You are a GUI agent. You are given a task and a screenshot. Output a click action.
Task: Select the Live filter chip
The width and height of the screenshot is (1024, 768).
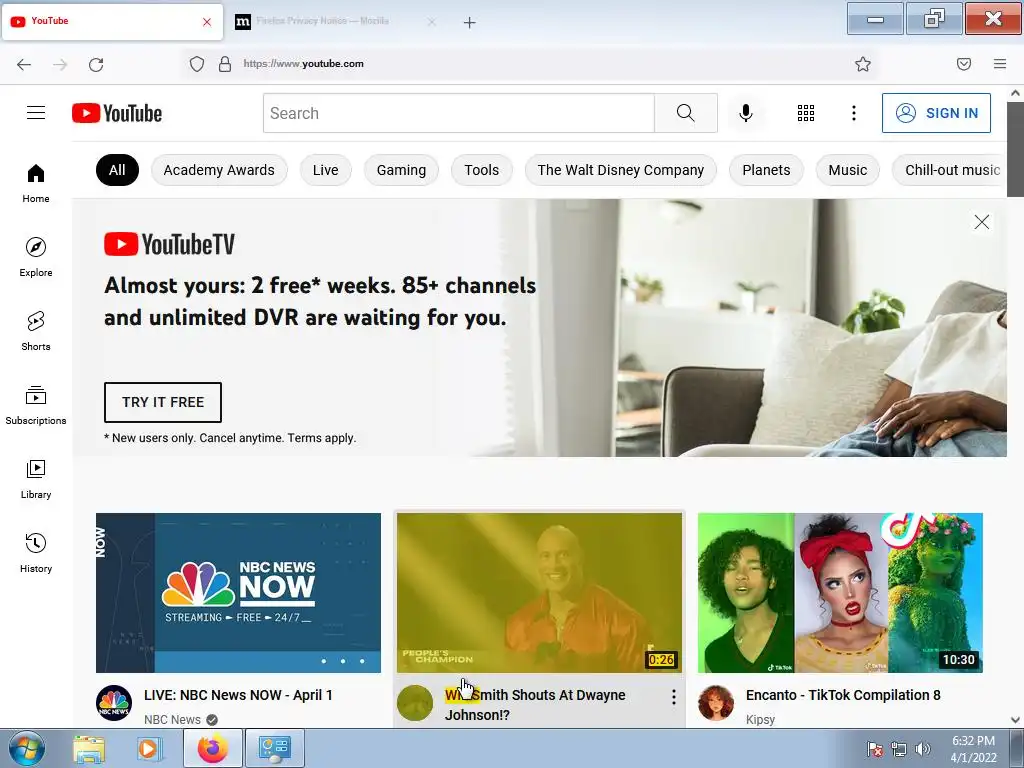[x=325, y=170]
